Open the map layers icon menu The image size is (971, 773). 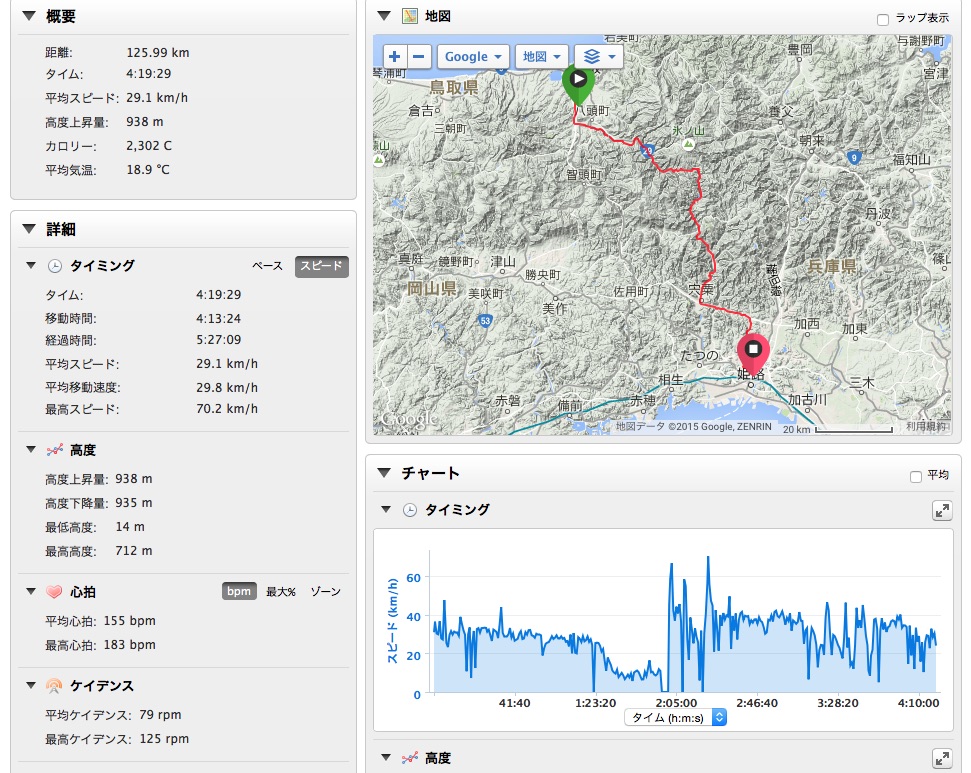[x=598, y=57]
